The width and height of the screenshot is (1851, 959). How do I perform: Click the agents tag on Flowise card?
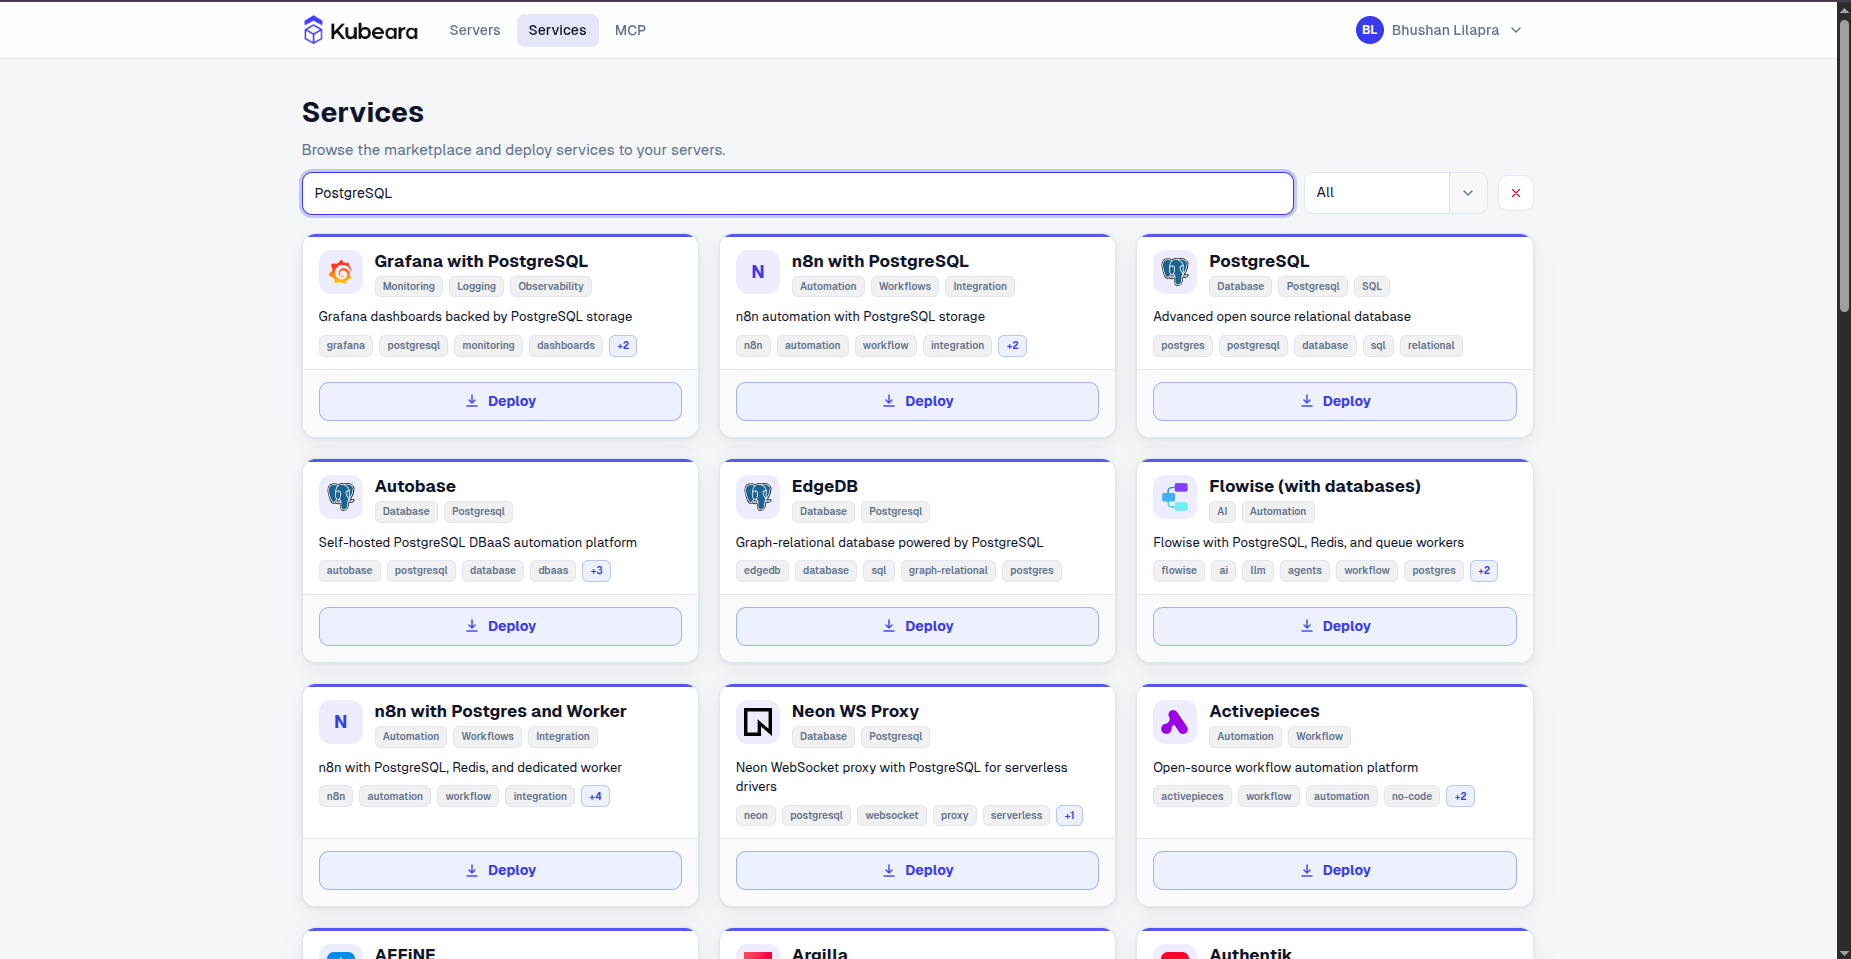[x=1305, y=571]
